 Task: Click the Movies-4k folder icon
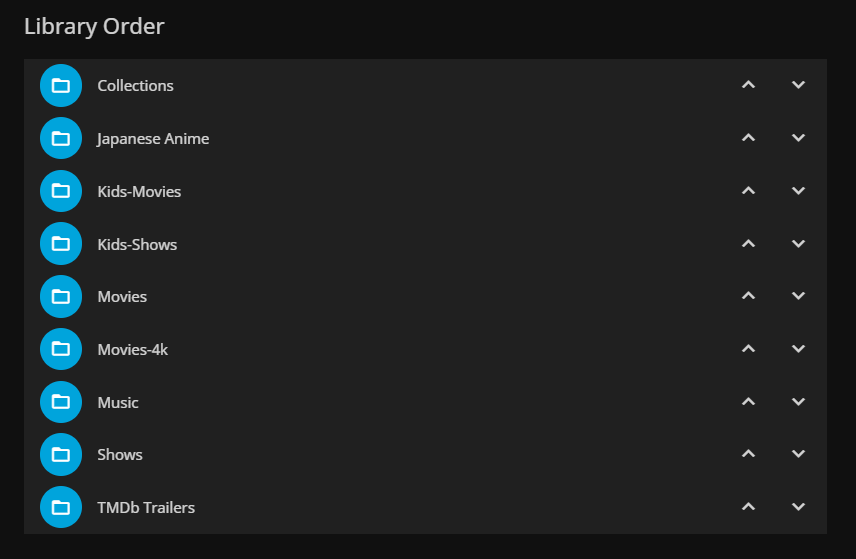pyautogui.click(x=60, y=349)
